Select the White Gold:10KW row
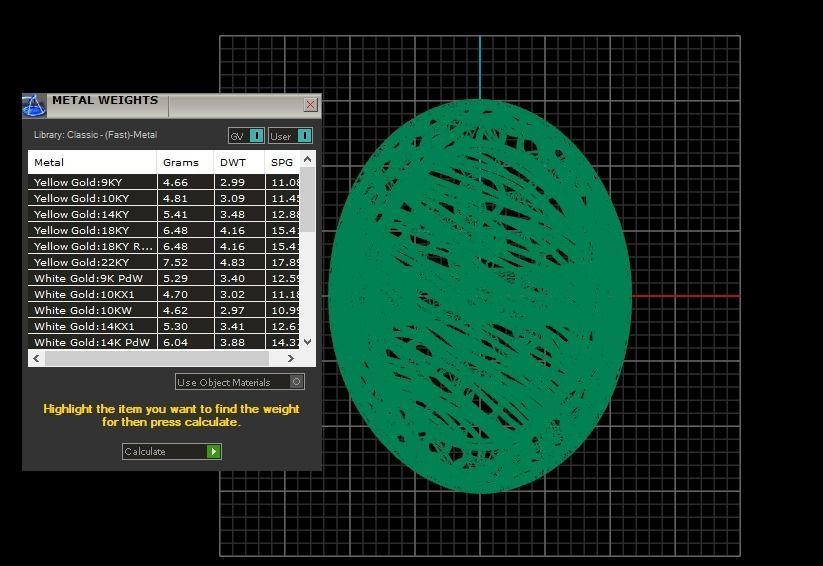This screenshot has width=823, height=566. click(164, 310)
